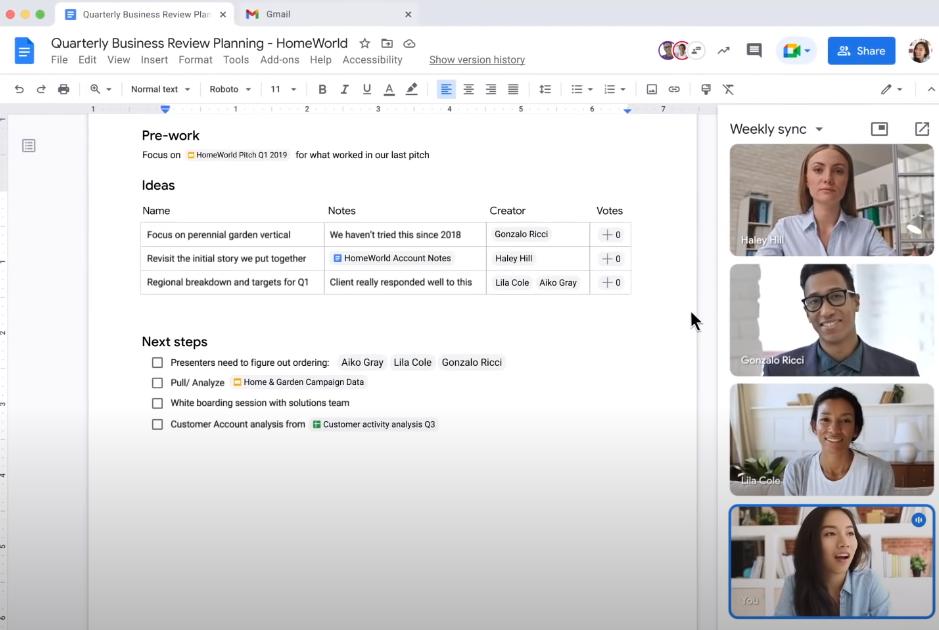Select the Insert link icon
The height and width of the screenshot is (630, 939).
pyautogui.click(x=674, y=89)
